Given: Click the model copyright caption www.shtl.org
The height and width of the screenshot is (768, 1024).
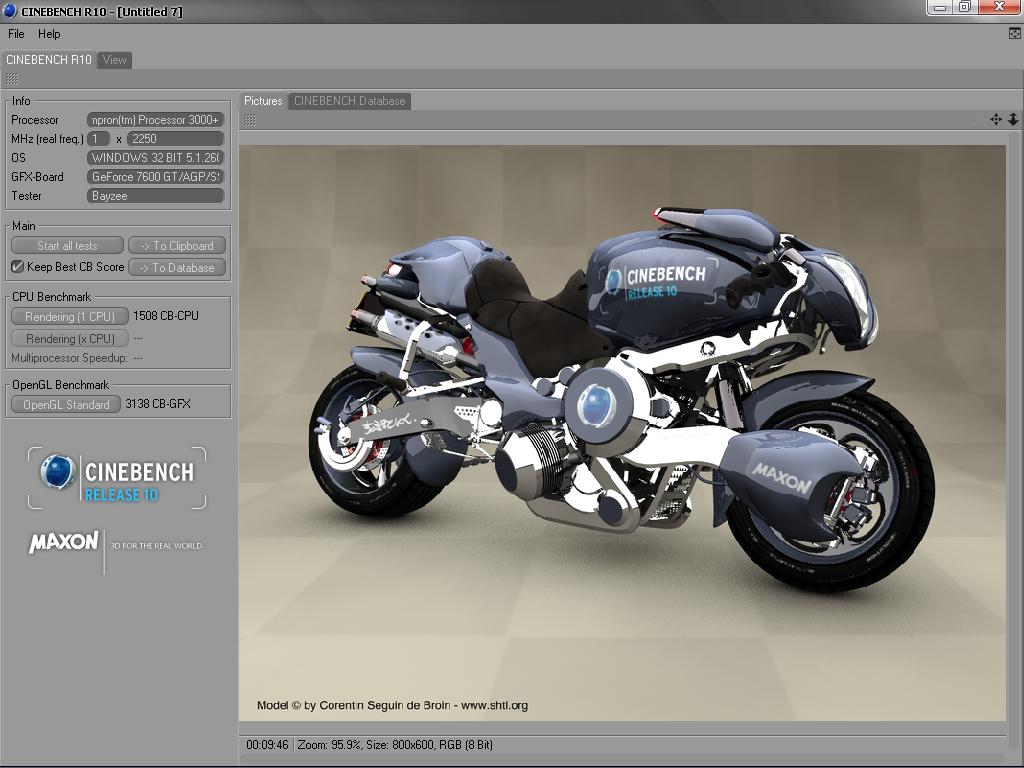Looking at the screenshot, I should (x=392, y=705).
